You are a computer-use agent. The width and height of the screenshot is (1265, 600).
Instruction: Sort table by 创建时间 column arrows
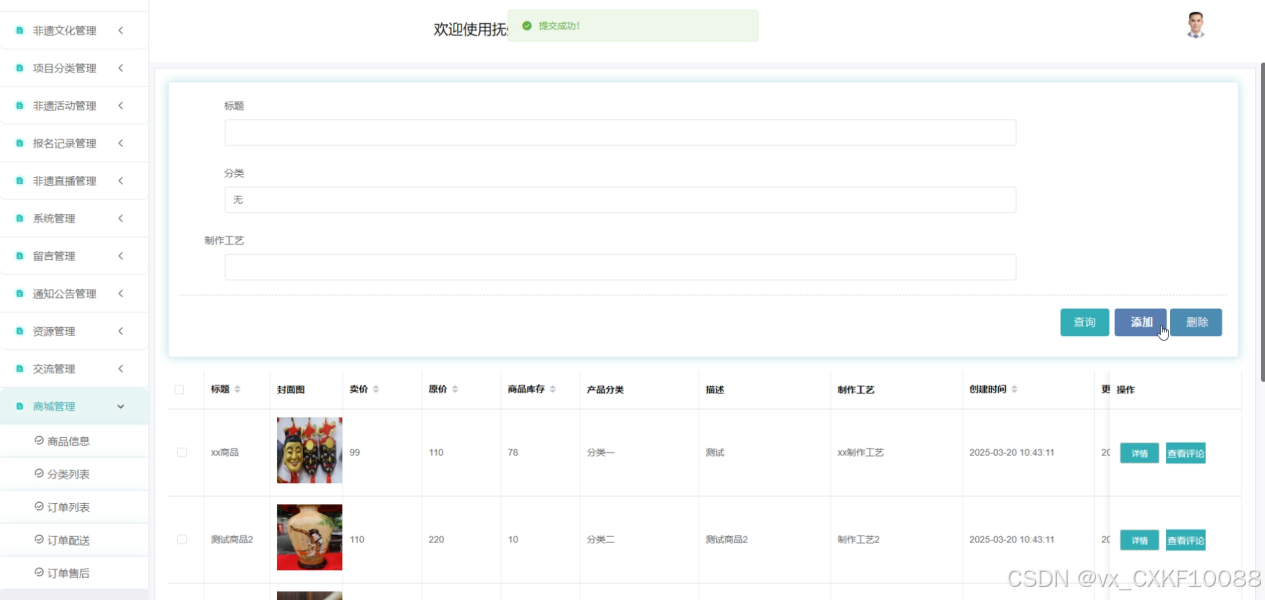pyautogui.click(x=1014, y=389)
